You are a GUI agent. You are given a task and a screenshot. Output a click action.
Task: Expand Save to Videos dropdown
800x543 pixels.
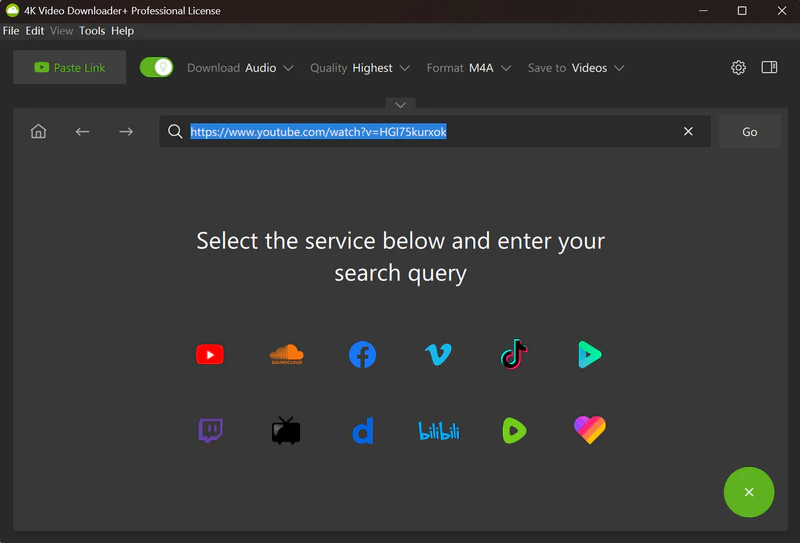coord(576,68)
